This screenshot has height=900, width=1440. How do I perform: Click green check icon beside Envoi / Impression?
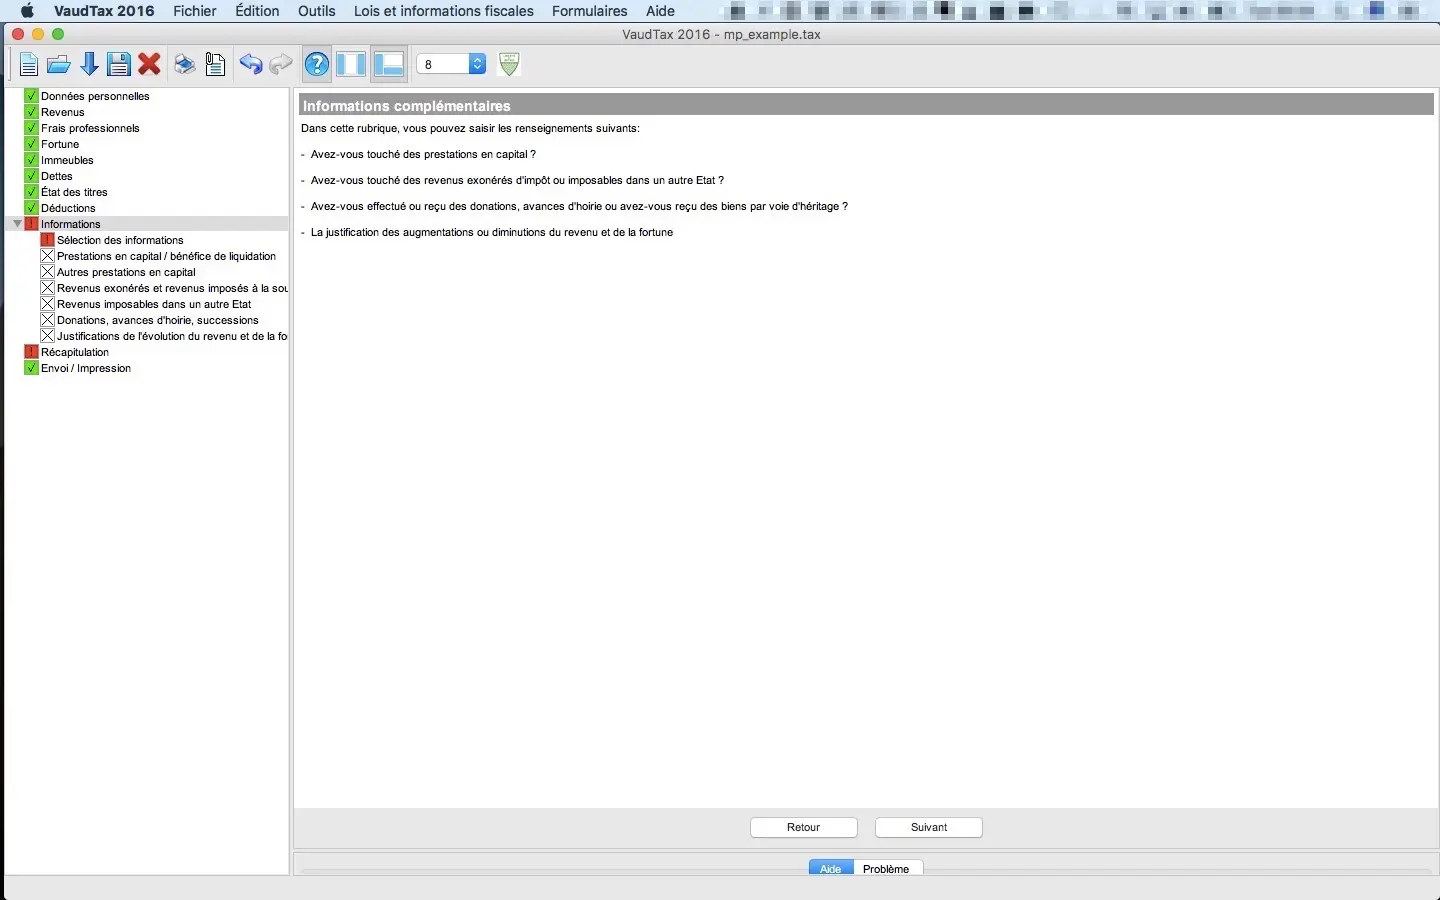(31, 368)
